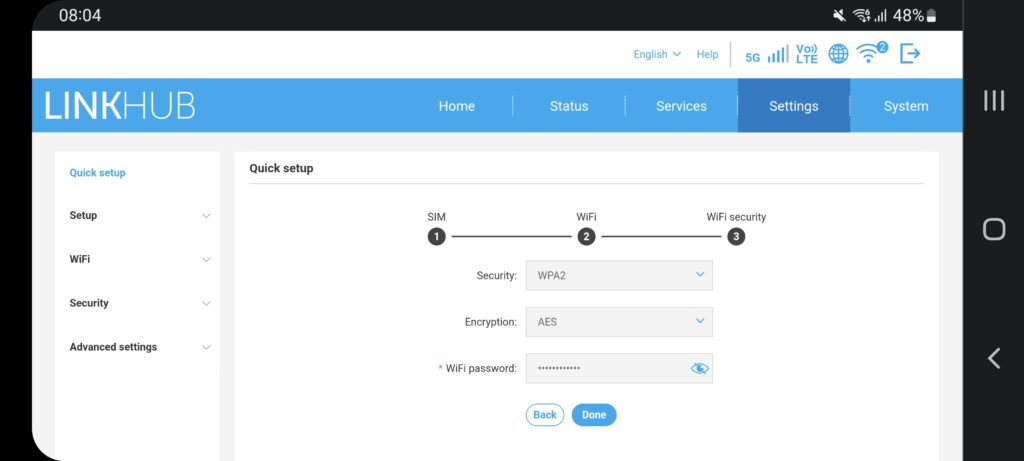This screenshot has height=461, width=1024.
Task: Expand the Setup sidebar section
Action: point(139,216)
